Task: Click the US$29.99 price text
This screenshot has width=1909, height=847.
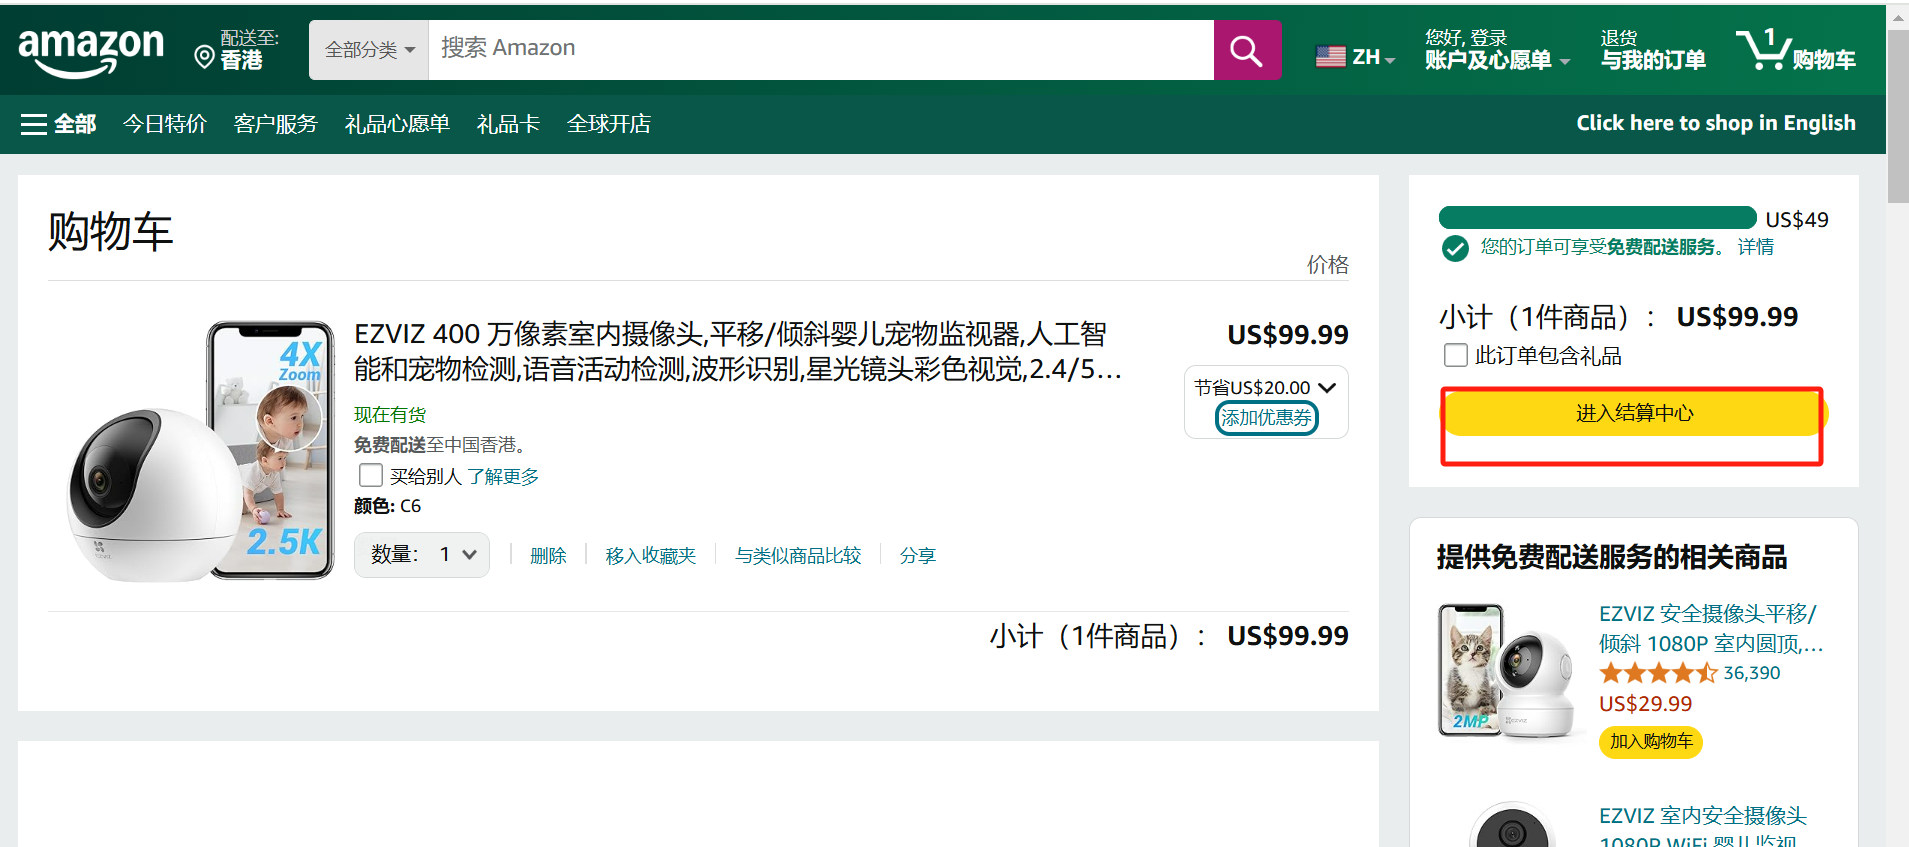Action: pos(1645,704)
